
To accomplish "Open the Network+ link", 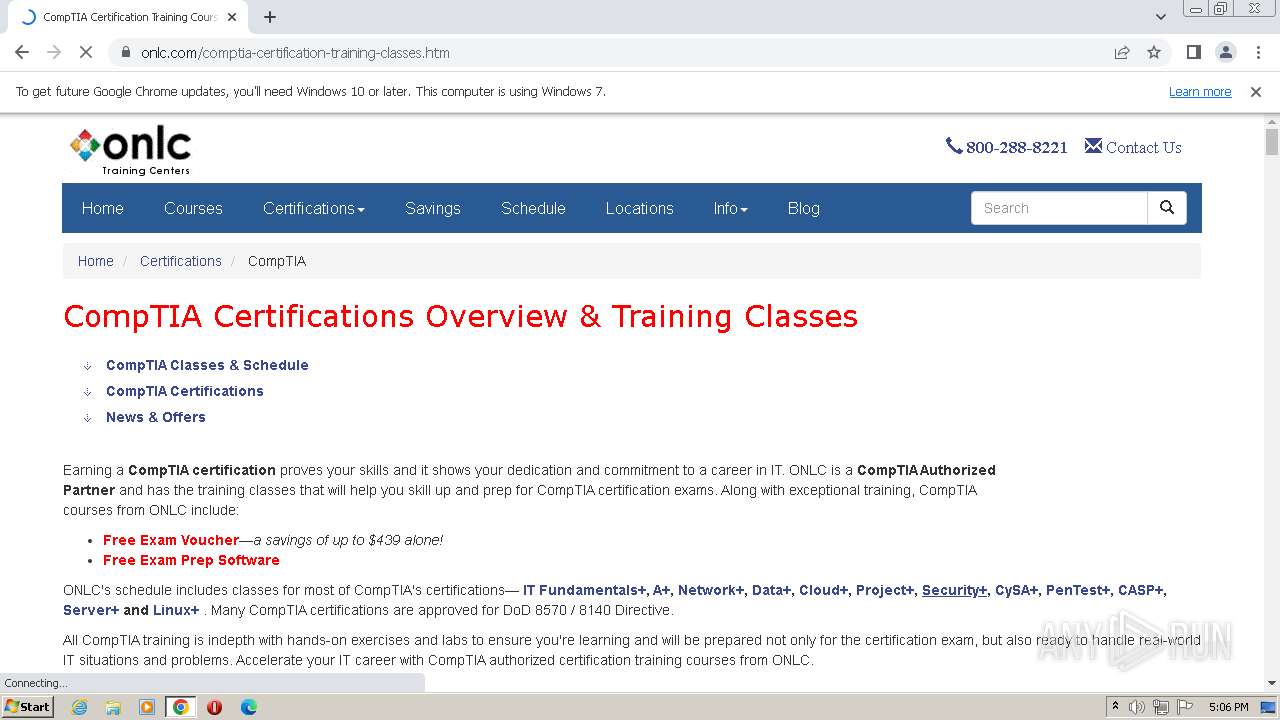I will [711, 590].
